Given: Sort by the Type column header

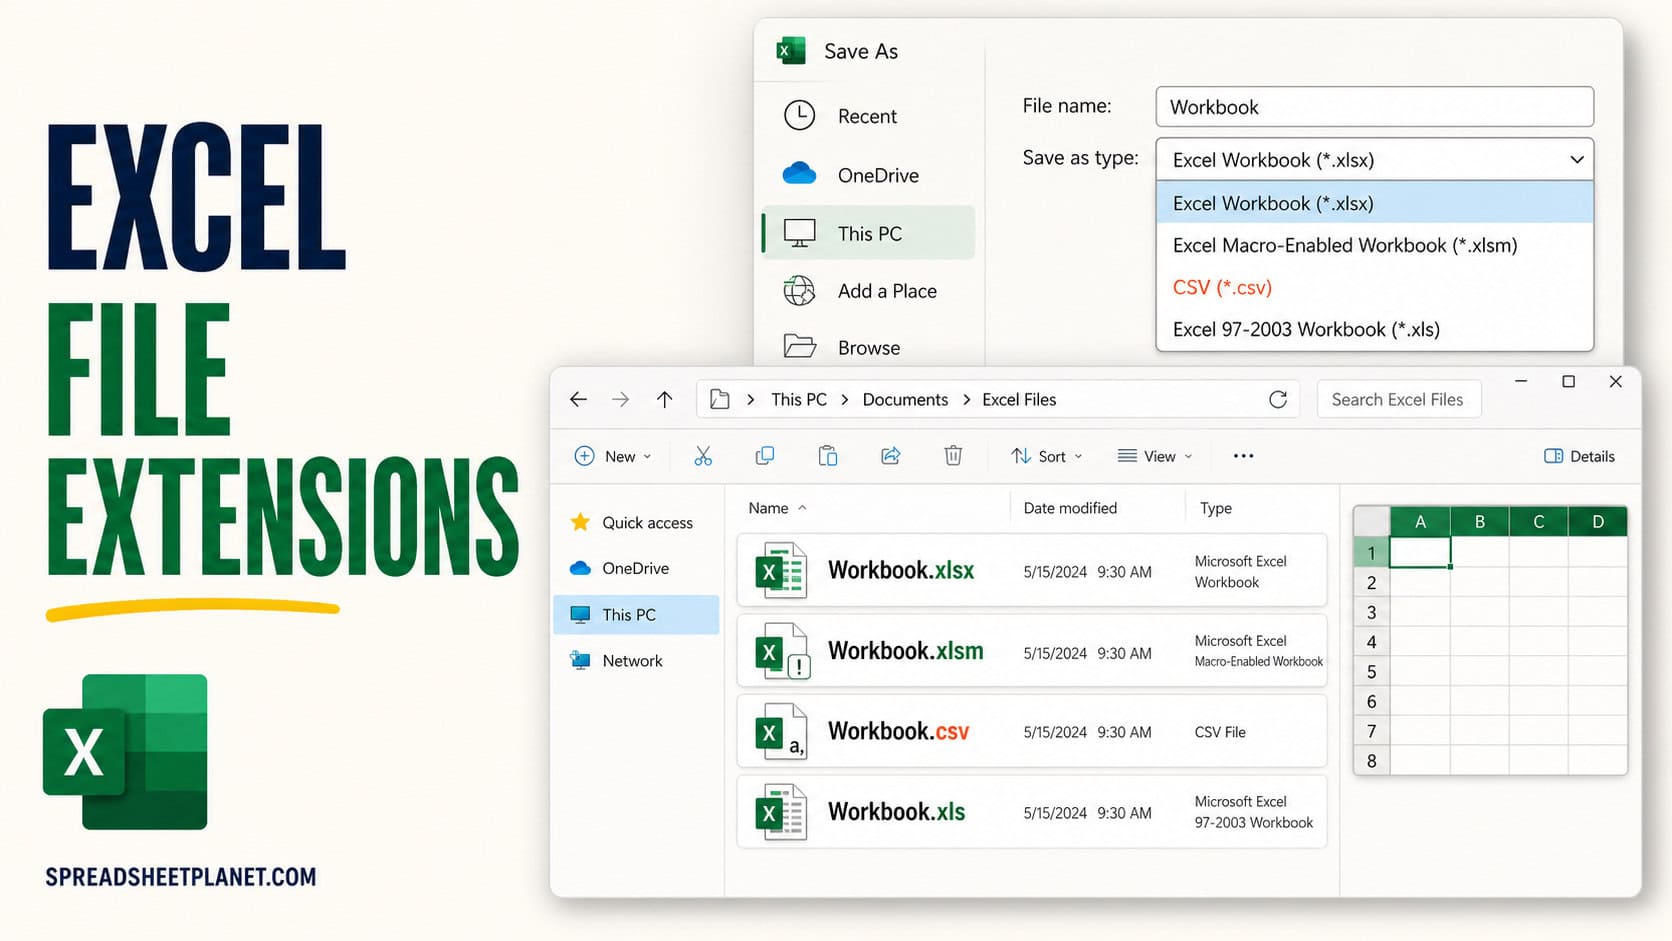Looking at the screenshot, I should pos(1216,508).
